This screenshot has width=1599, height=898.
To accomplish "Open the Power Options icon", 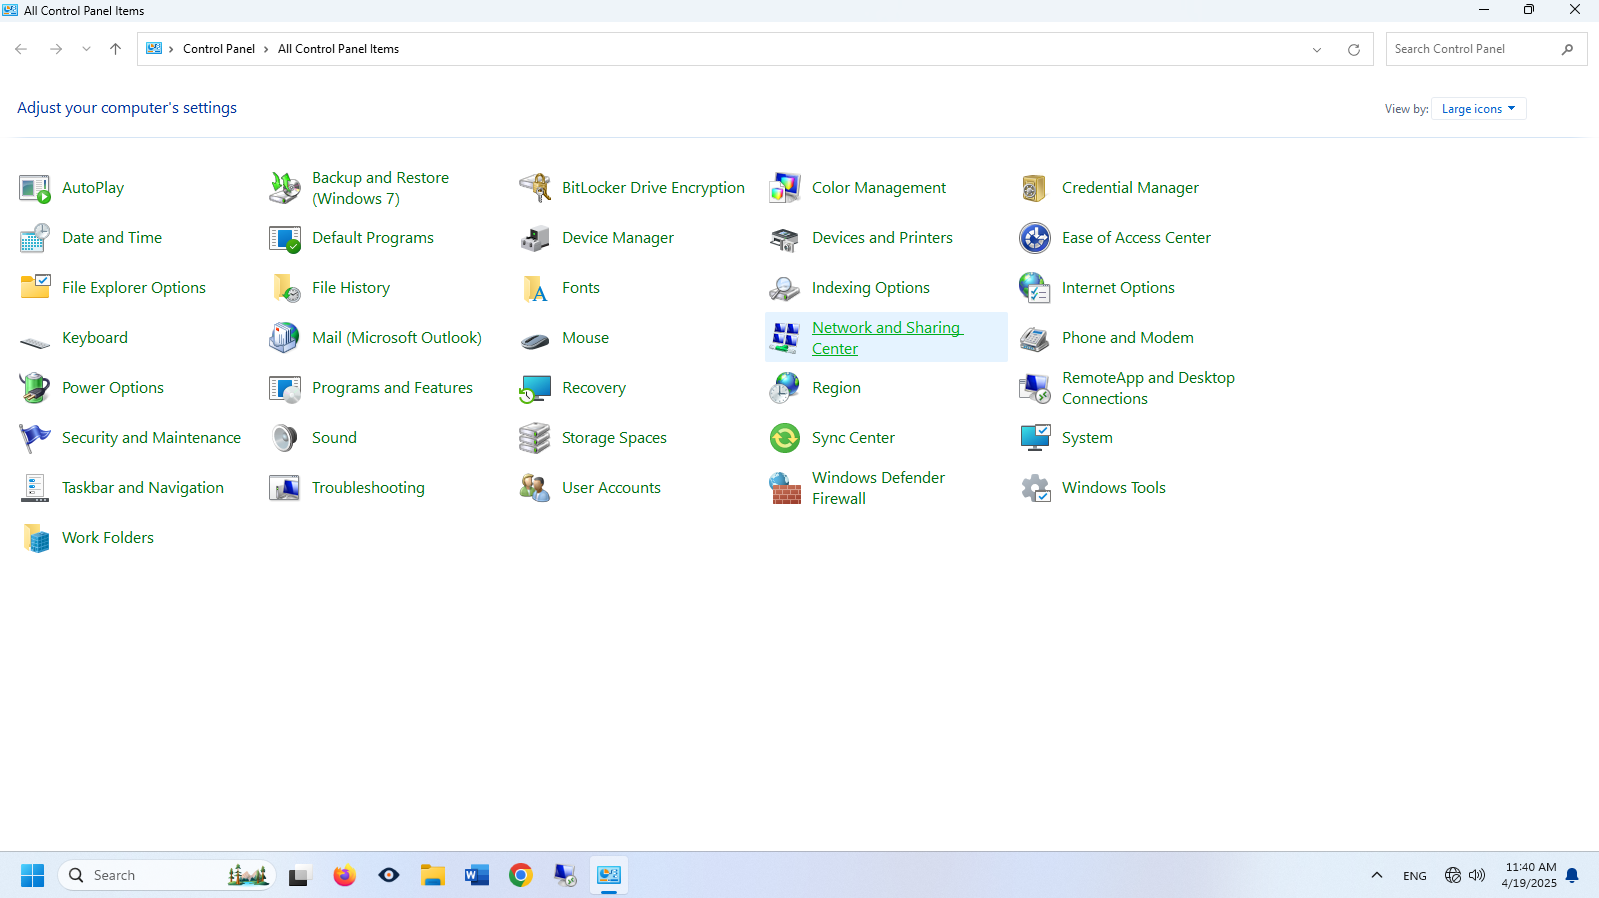I will coord(35,388).
